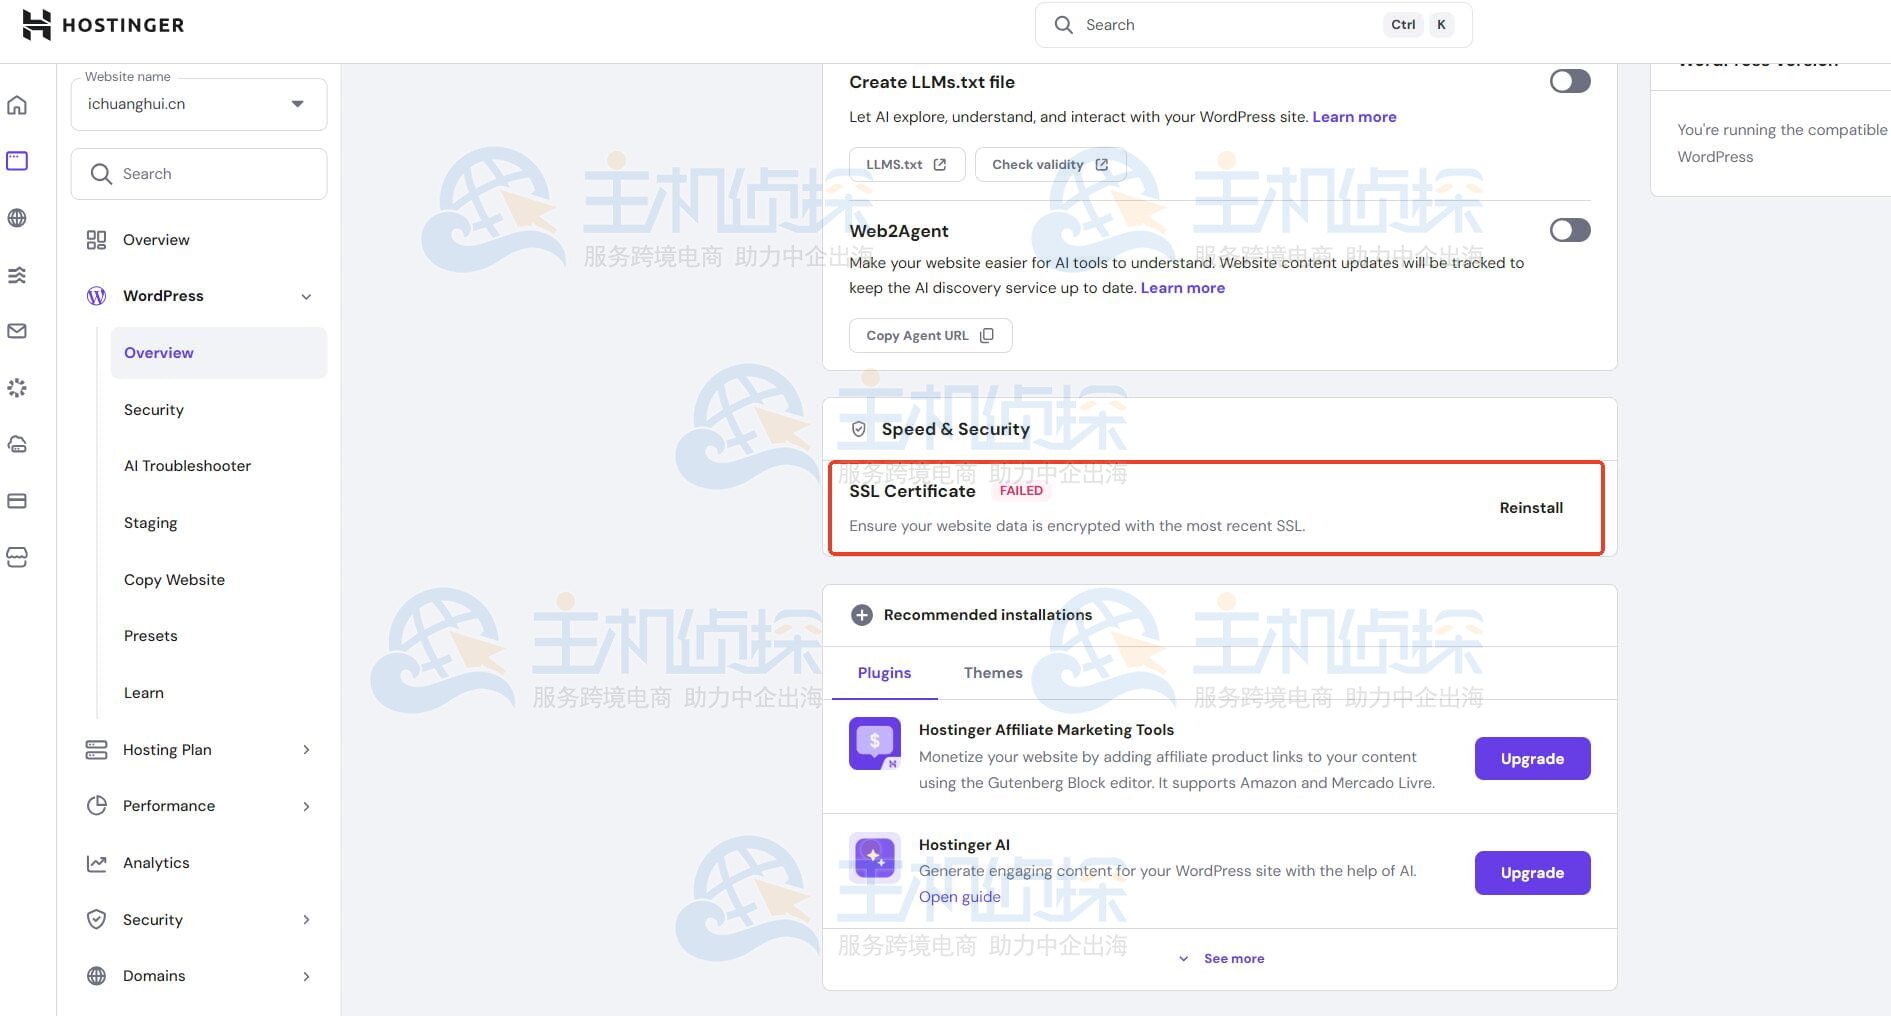Collapse the WordPress sidebar section
1891x1016 pixels.
(306, 296)
